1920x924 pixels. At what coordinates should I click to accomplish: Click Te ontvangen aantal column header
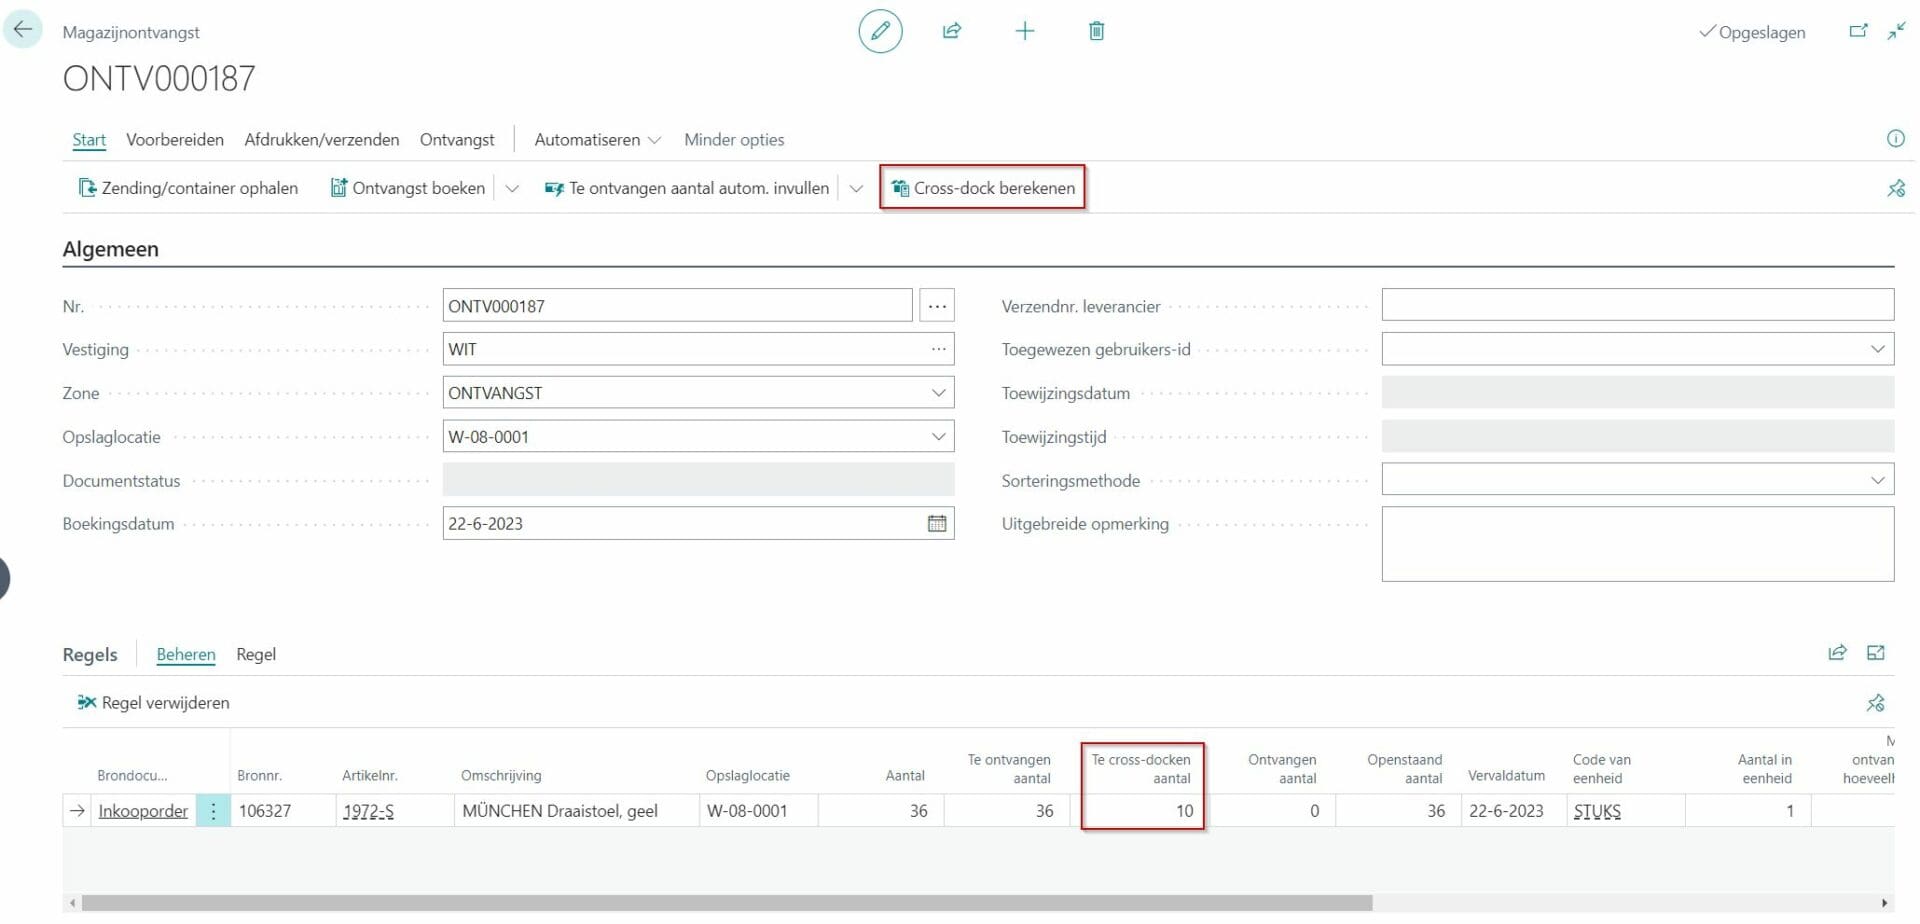tap(1009, 769)
